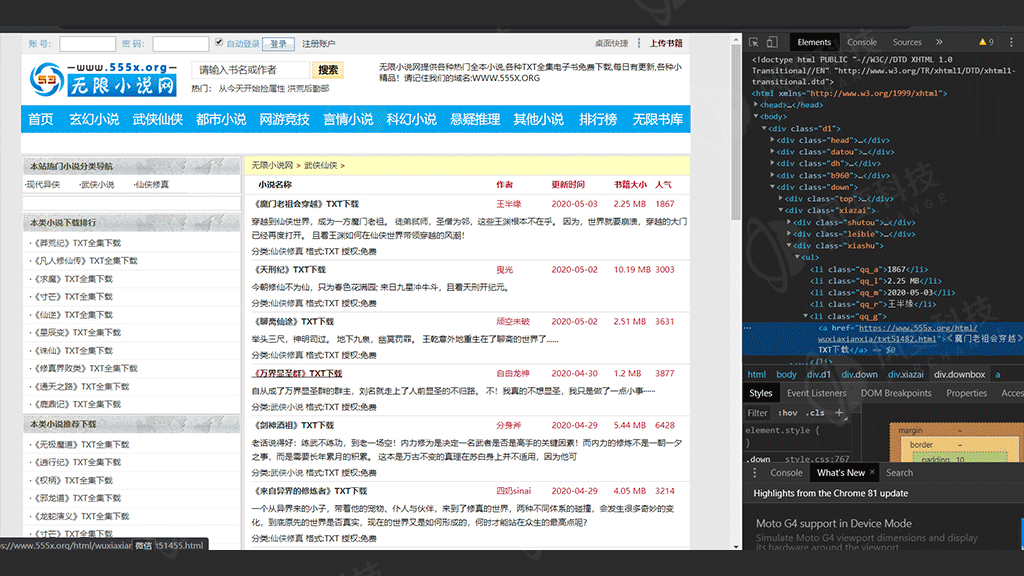Open the DevTools customization three-dot menu
Viewport: 1024px width, 576px height.
(x=1011, y=42)
